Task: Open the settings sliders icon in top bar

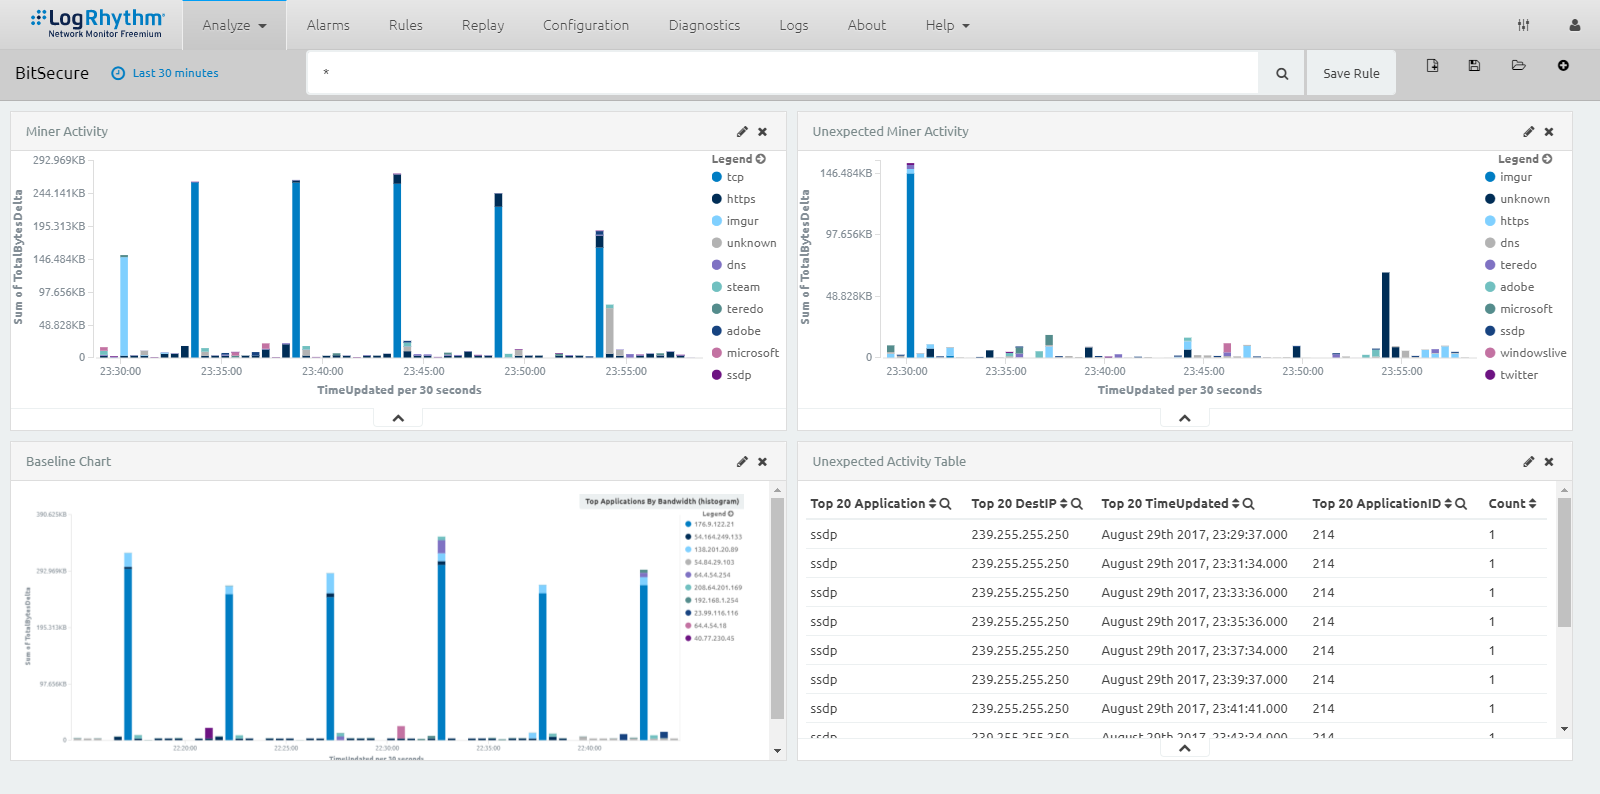Action: coord(1523,25)
